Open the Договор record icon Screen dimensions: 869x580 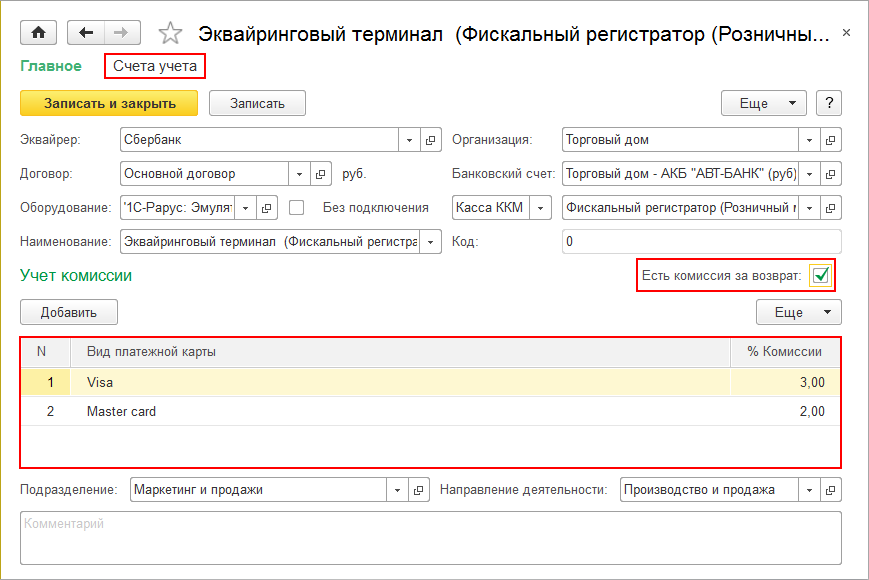(x=321, y=174)
